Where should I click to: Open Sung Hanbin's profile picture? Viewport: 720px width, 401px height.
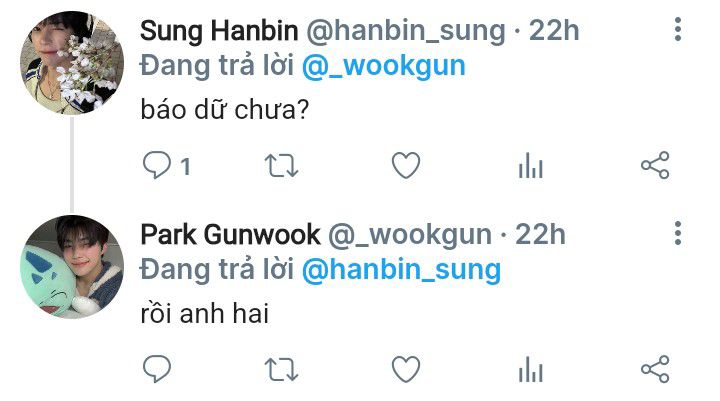[x=72, y=62]
